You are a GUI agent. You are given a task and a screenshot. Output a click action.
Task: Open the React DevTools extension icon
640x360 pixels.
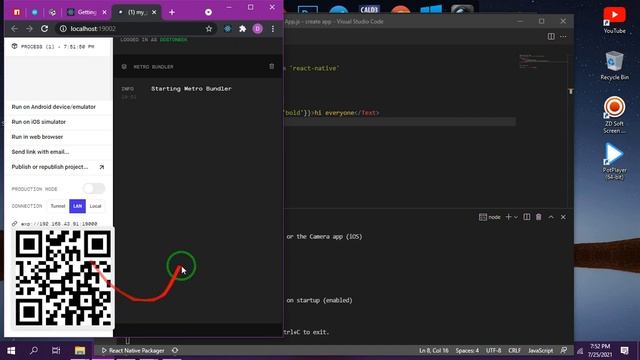click(x=227, y=29)
